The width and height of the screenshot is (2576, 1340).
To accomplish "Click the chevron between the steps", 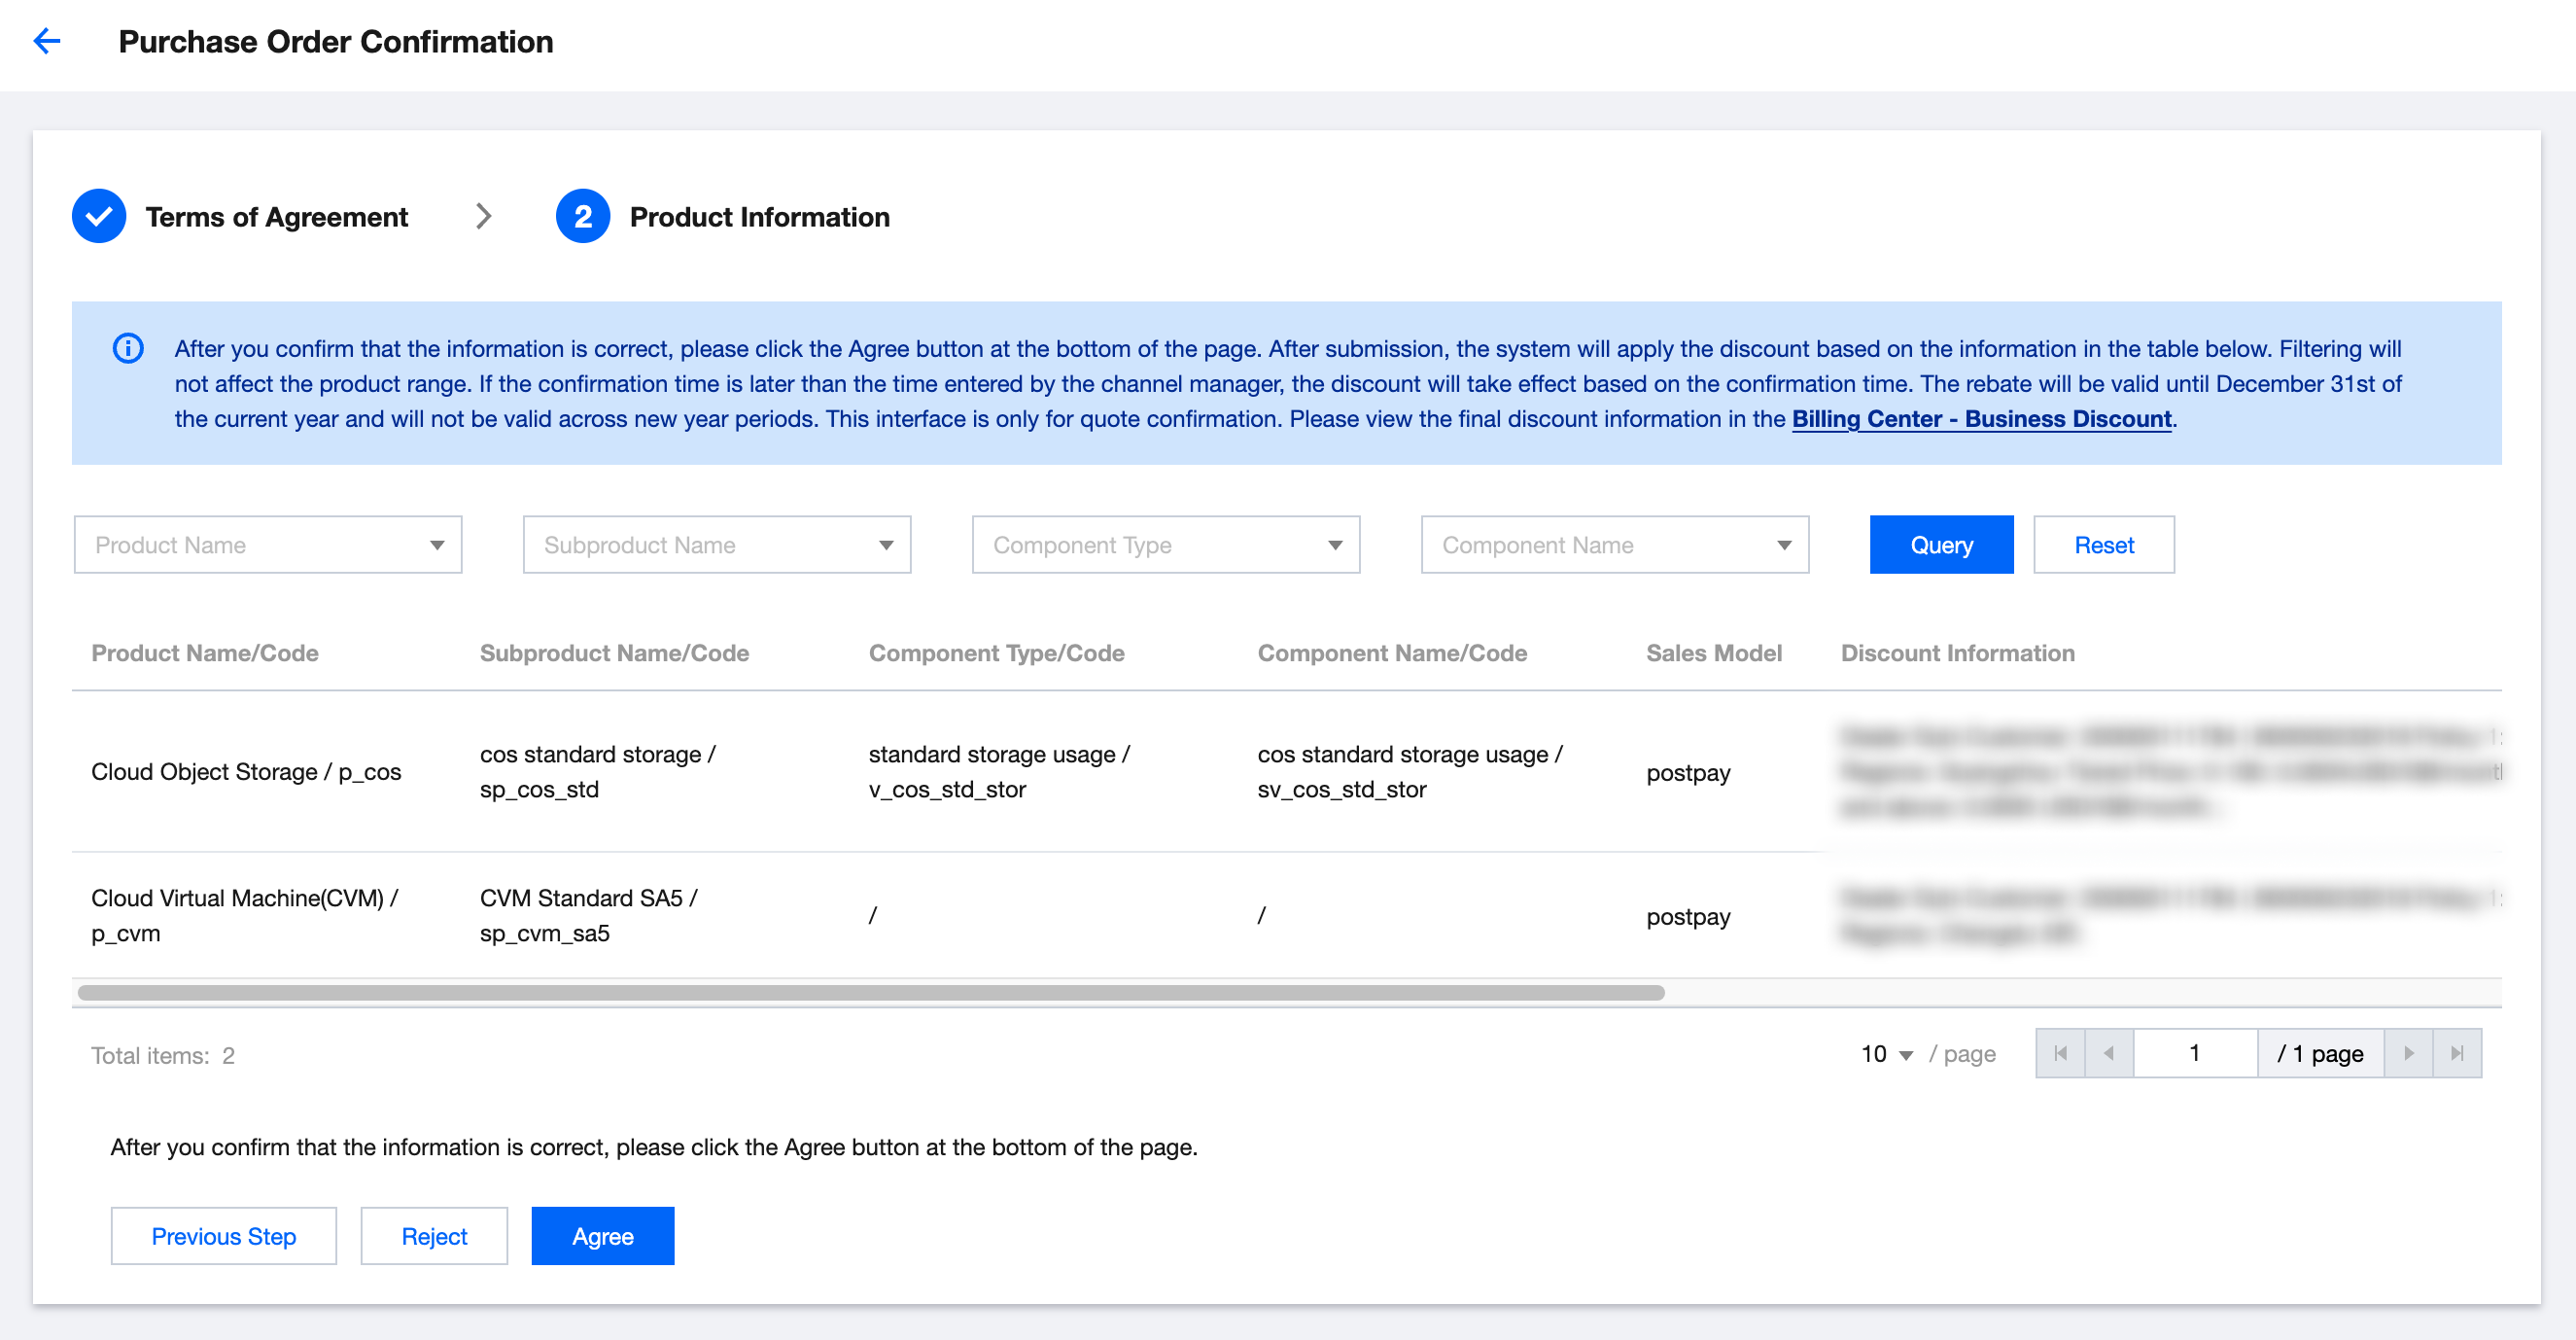I will coord(484,216).
